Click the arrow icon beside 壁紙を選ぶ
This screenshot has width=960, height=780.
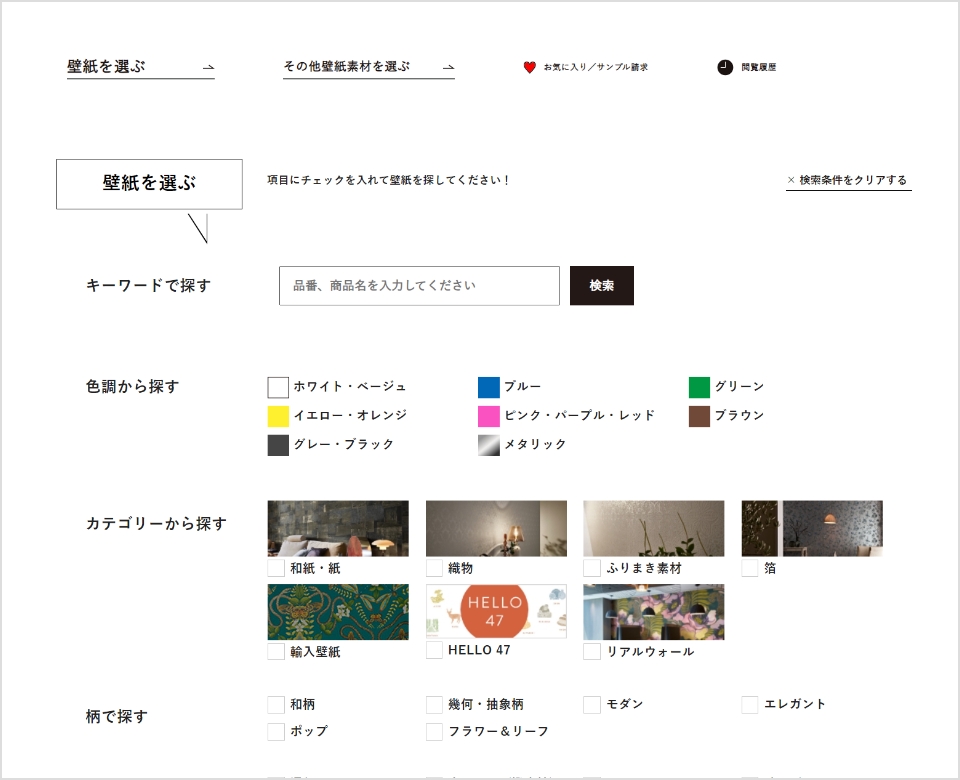(x=207, y=66)
